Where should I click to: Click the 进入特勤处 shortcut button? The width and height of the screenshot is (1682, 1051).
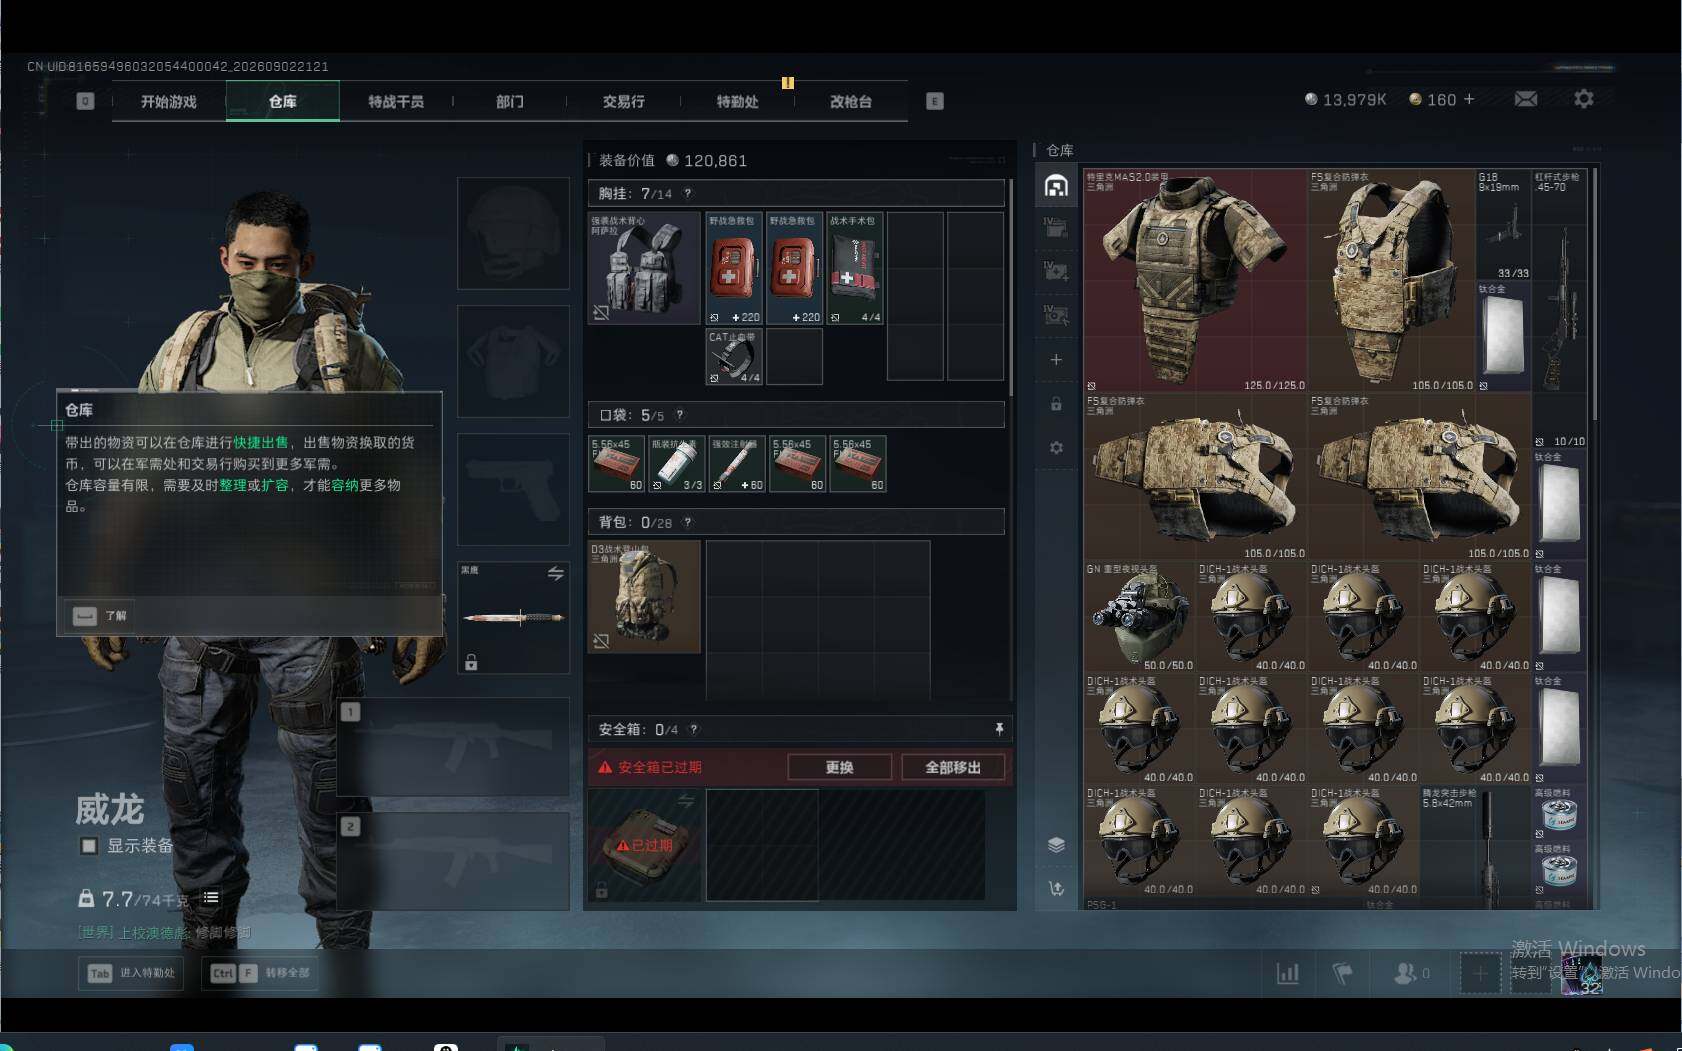[x=131, y=973]
